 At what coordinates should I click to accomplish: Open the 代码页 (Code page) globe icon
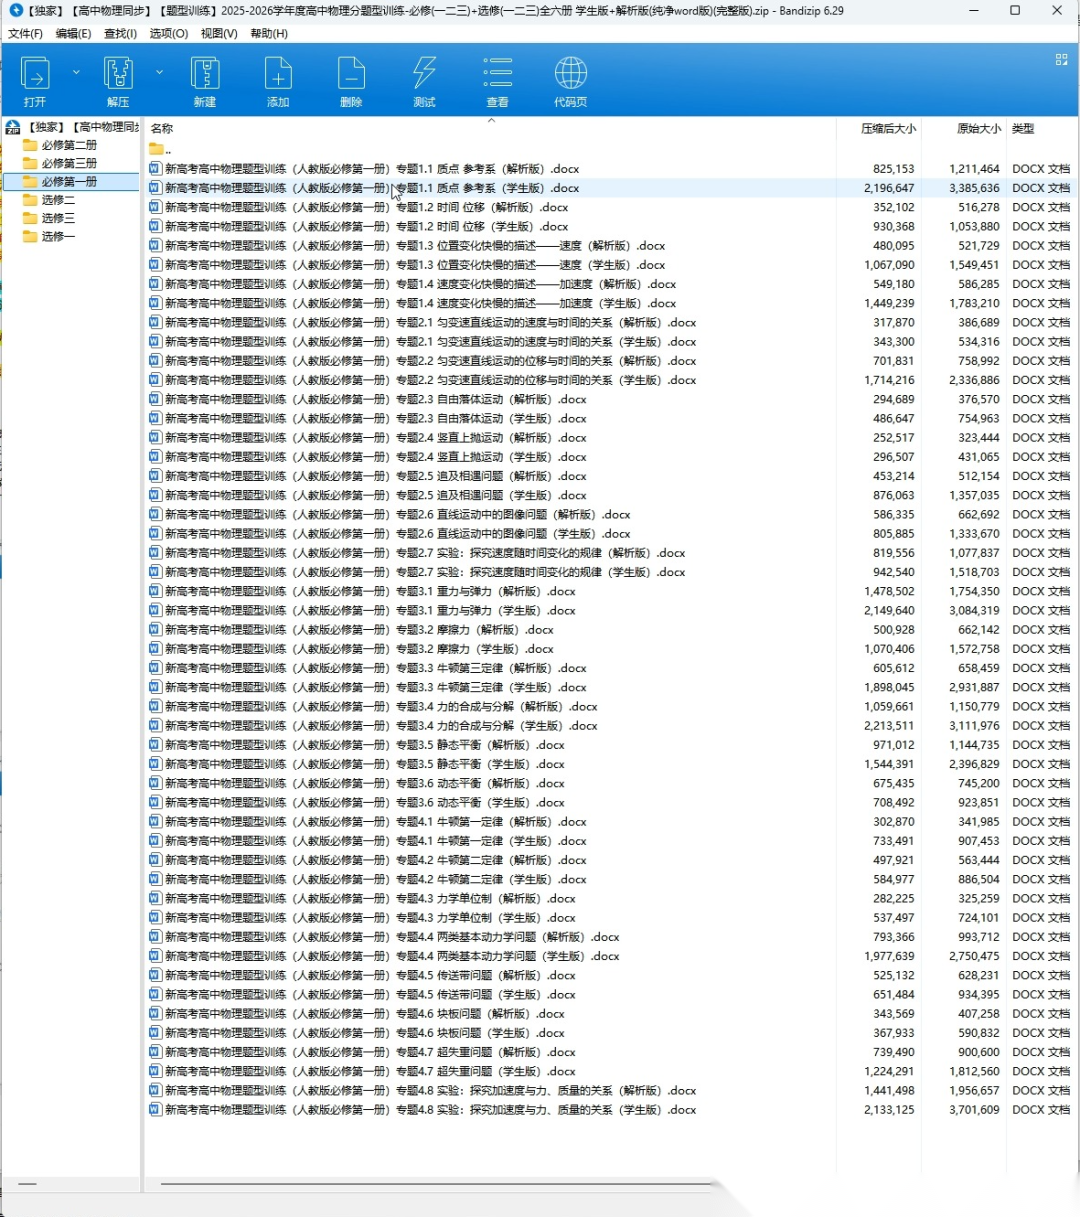coord(570,80)
